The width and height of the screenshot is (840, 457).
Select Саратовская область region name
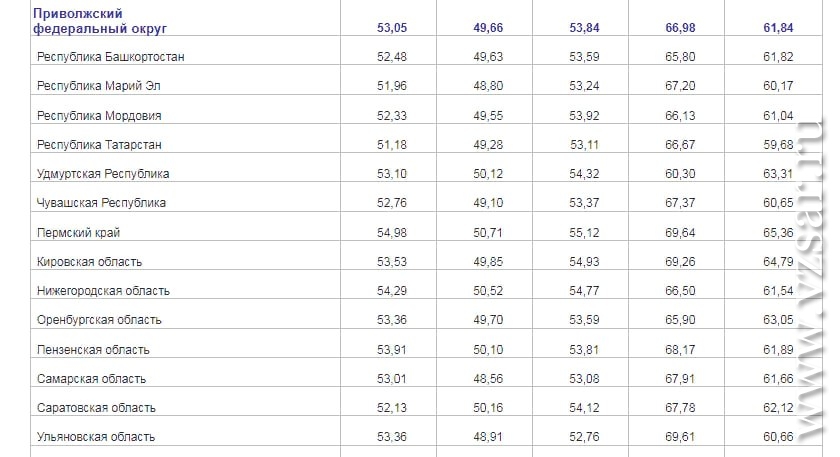[x=96, y=408]
